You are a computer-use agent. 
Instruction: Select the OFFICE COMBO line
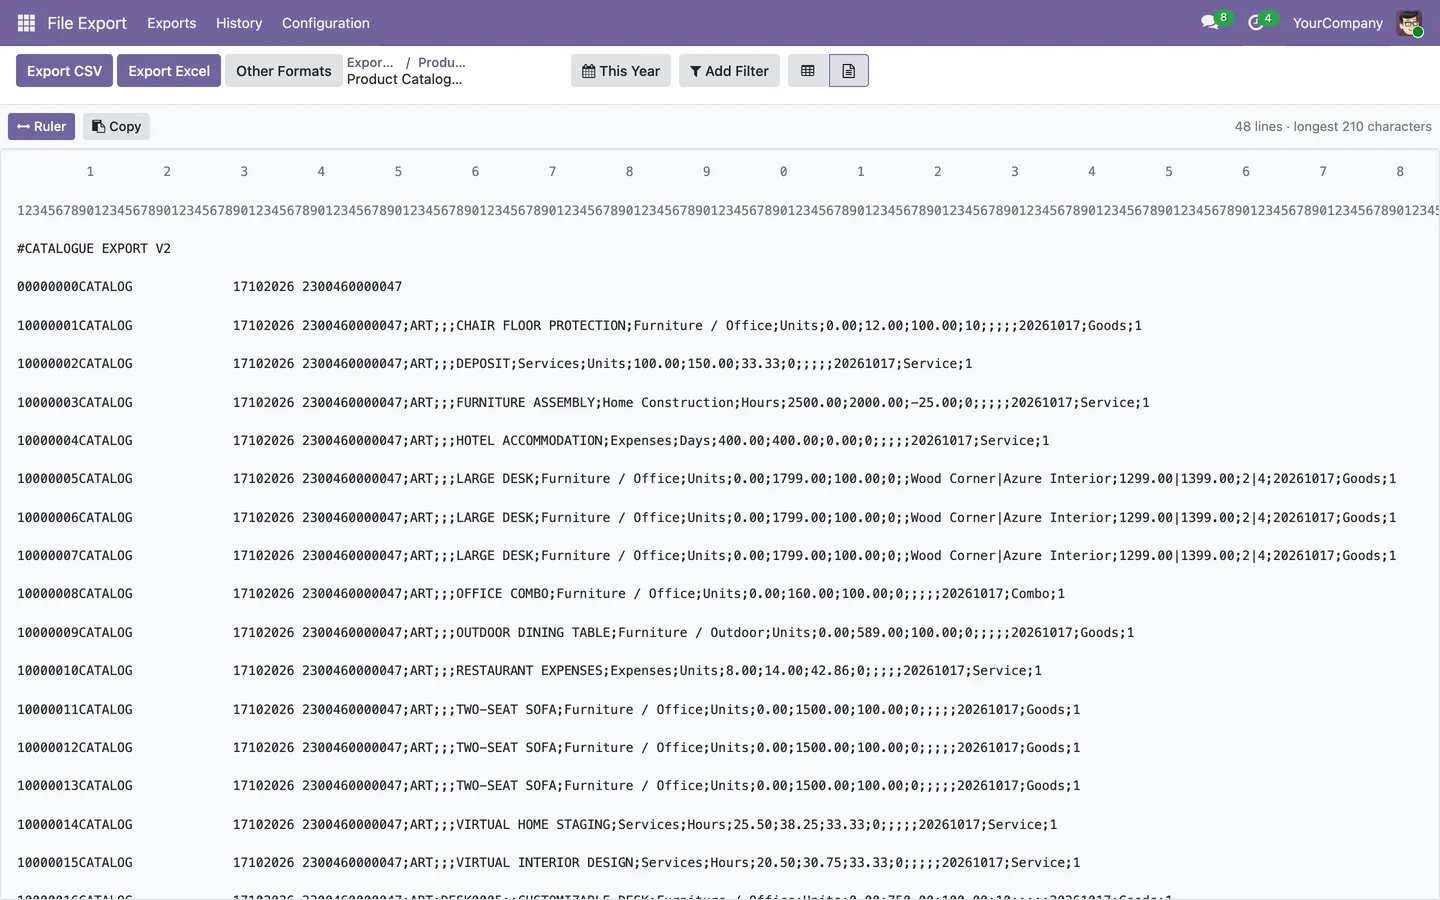point(541,593)
